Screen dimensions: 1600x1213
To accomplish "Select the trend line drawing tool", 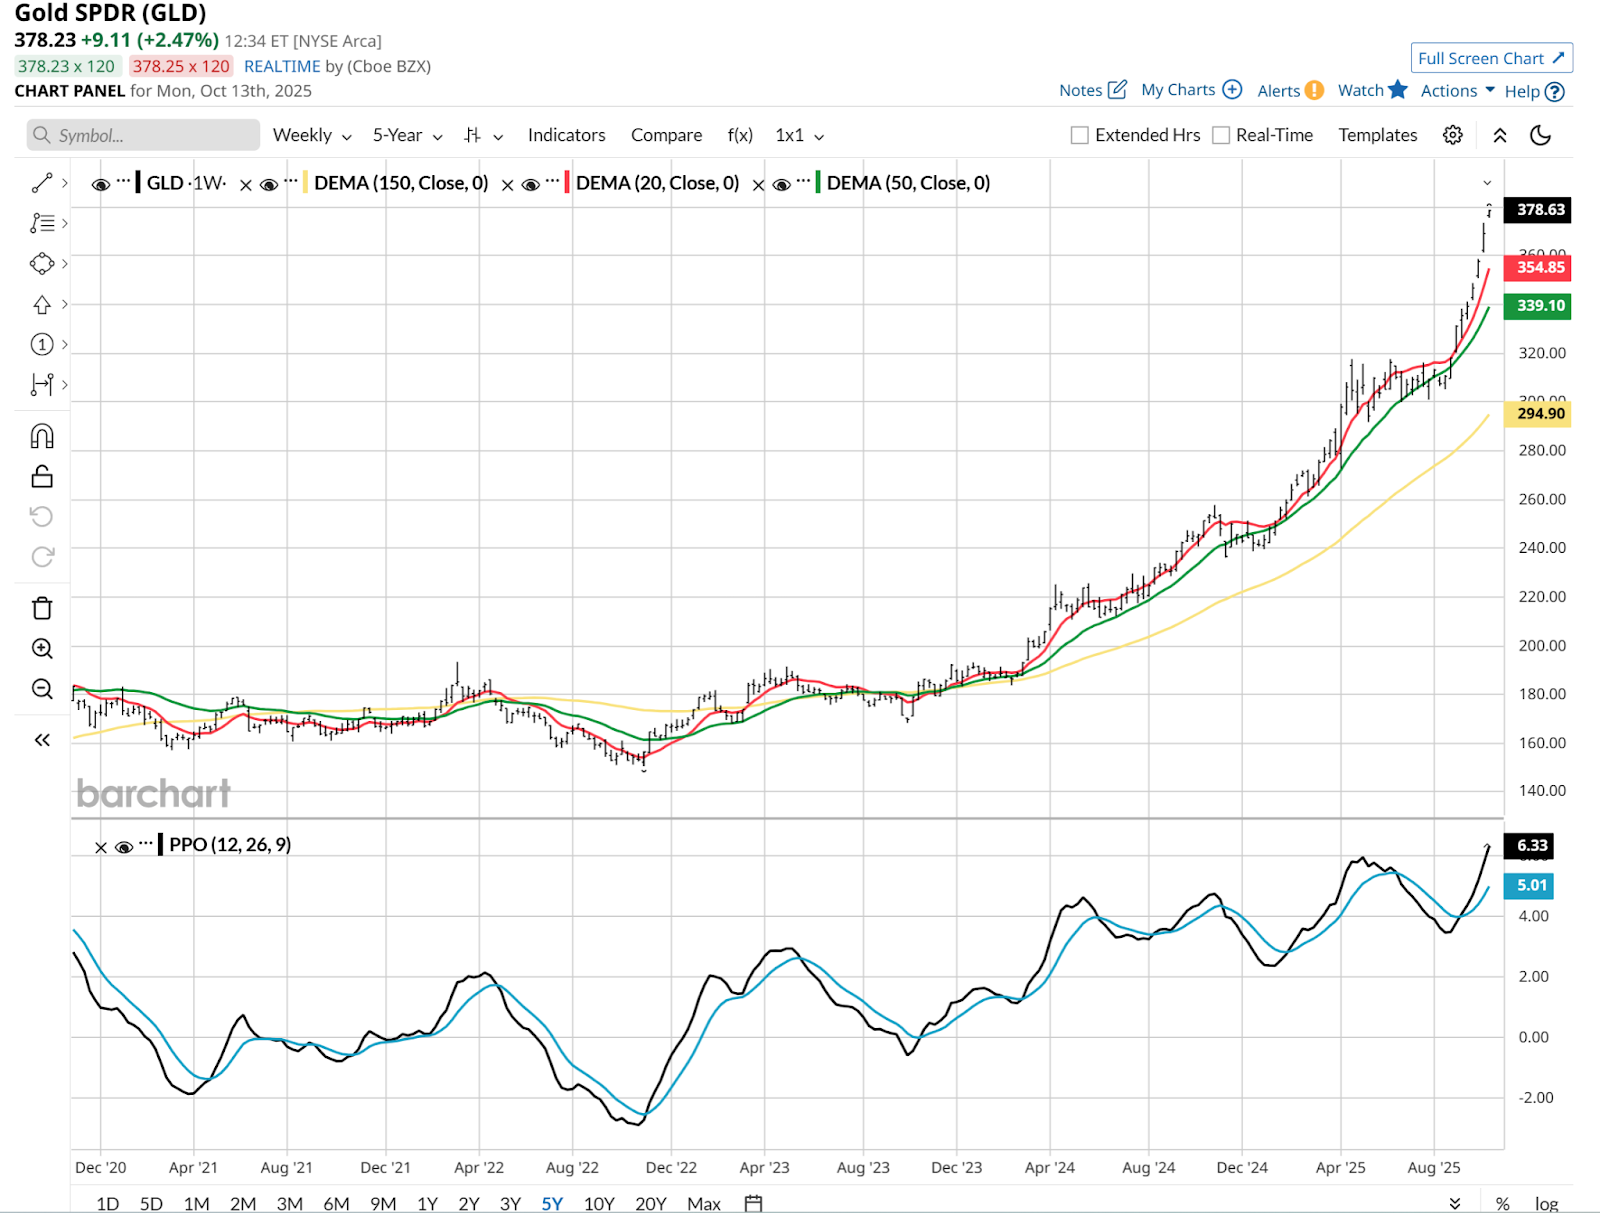I will pyautogui.click(x=42, y=183).
